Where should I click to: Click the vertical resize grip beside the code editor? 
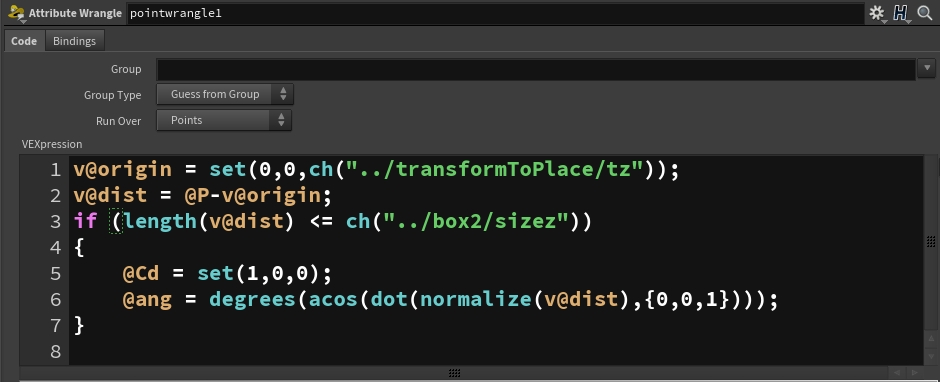931,242
